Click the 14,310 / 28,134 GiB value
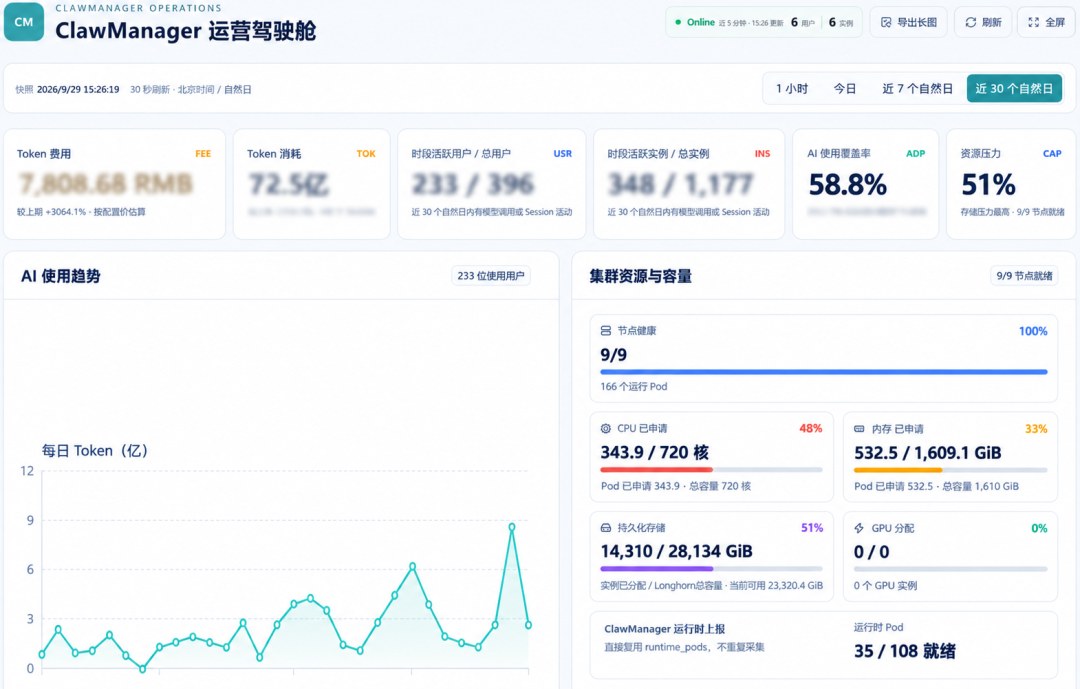 (676, 551)
